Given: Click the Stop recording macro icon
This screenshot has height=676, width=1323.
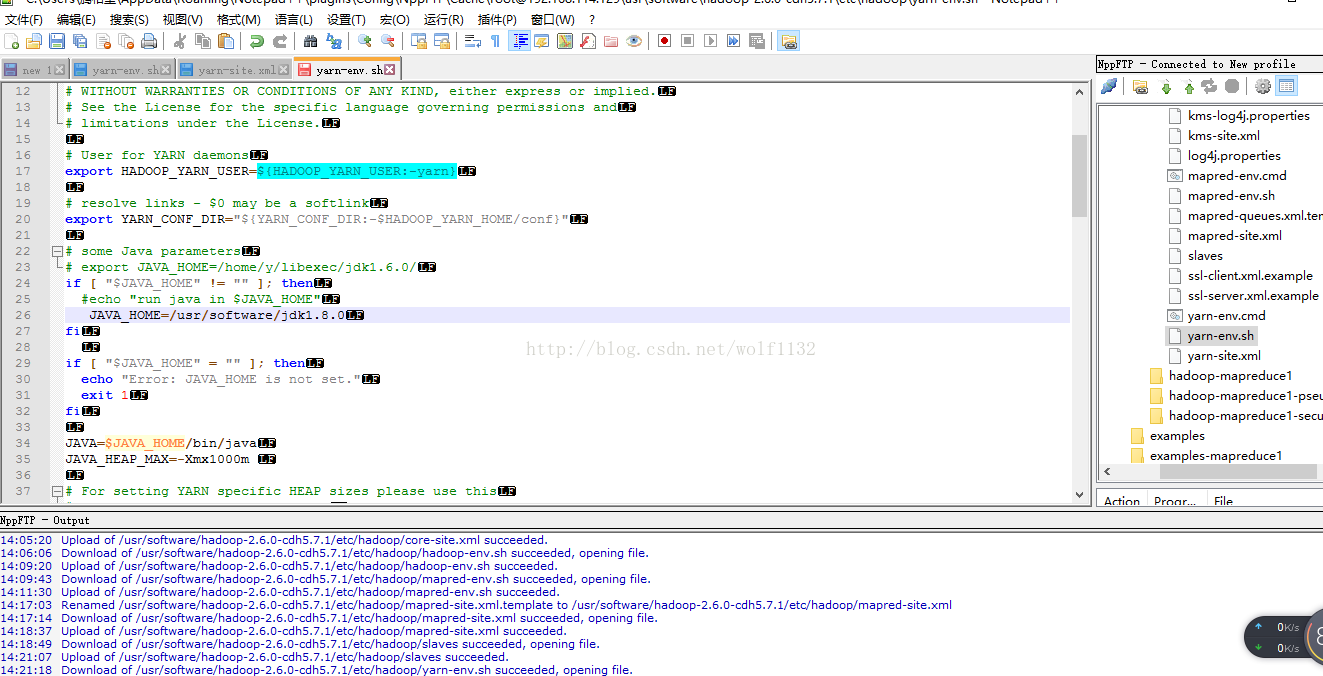Looking at the screenshot, I should click(688, 41).
